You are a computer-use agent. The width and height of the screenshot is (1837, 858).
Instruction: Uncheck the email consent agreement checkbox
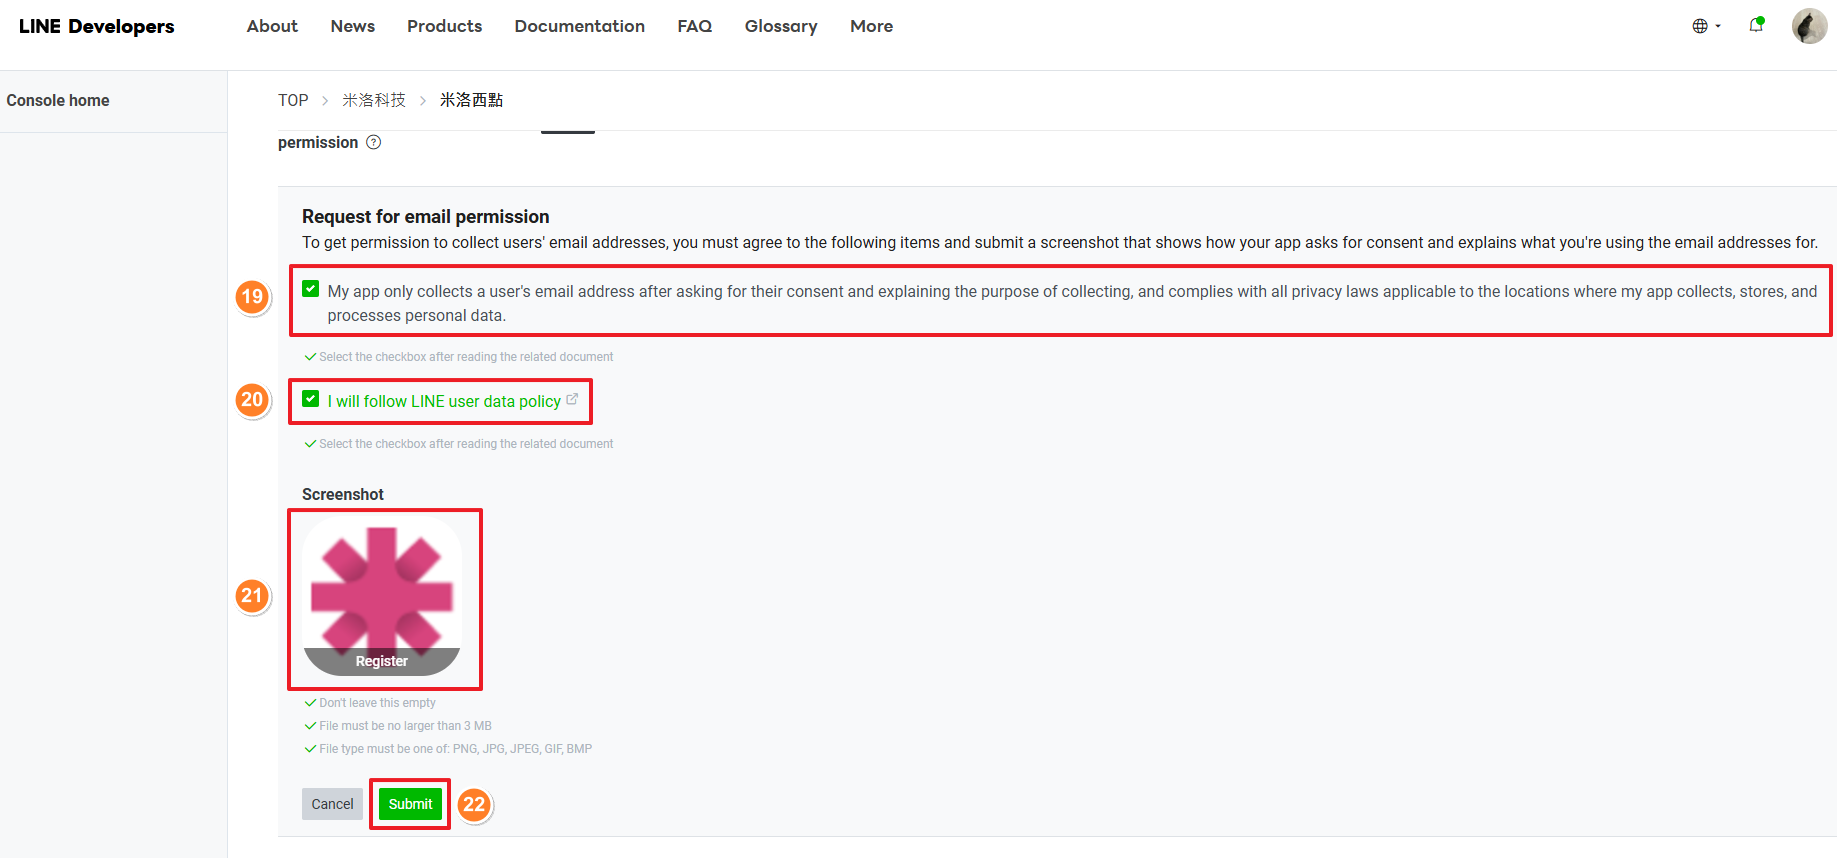tap(311, 290)
